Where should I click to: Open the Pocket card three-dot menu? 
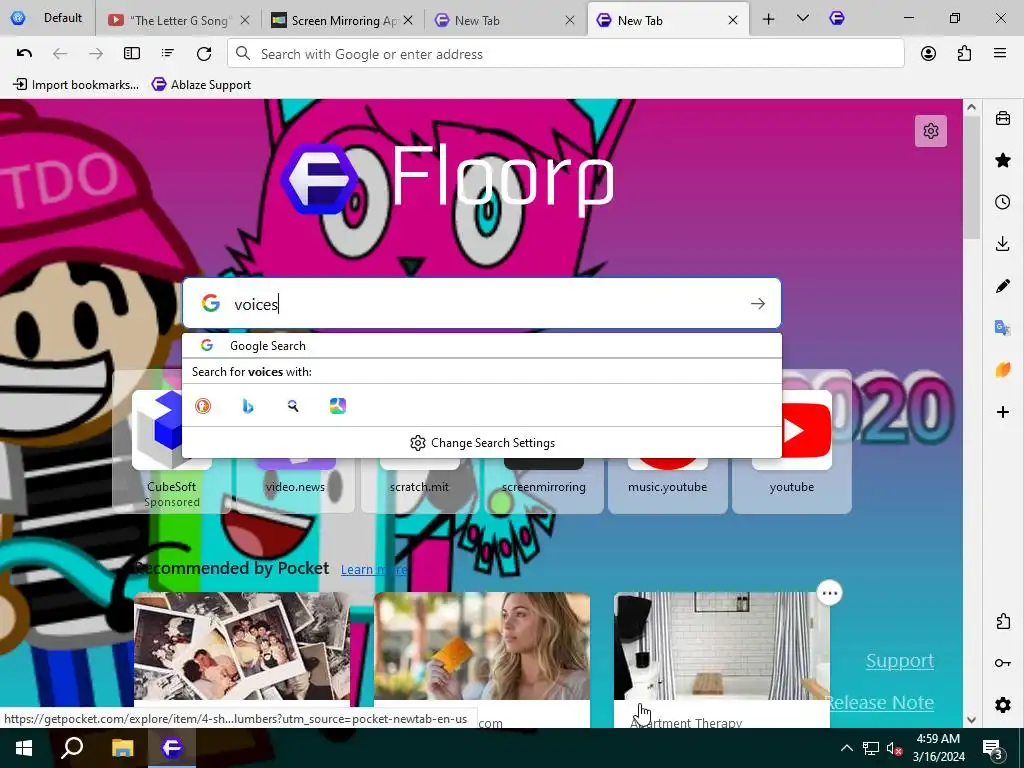pos(829,593)
